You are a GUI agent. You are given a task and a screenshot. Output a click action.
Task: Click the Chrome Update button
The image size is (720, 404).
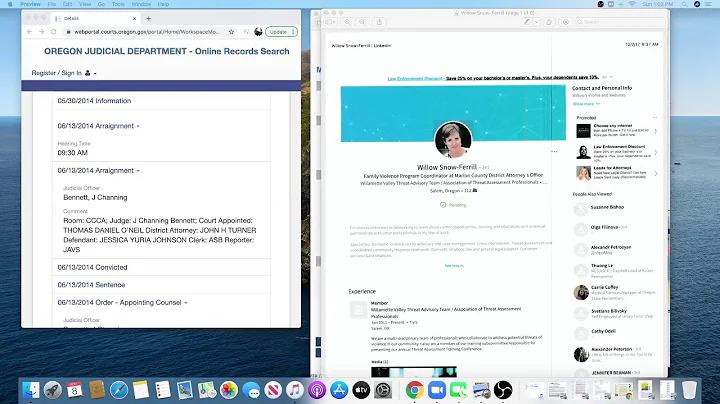(281, 32)
